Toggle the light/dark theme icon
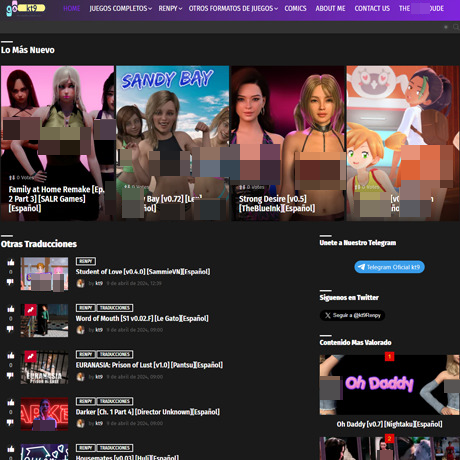This screenshot has width=460, height=460. 446,27
